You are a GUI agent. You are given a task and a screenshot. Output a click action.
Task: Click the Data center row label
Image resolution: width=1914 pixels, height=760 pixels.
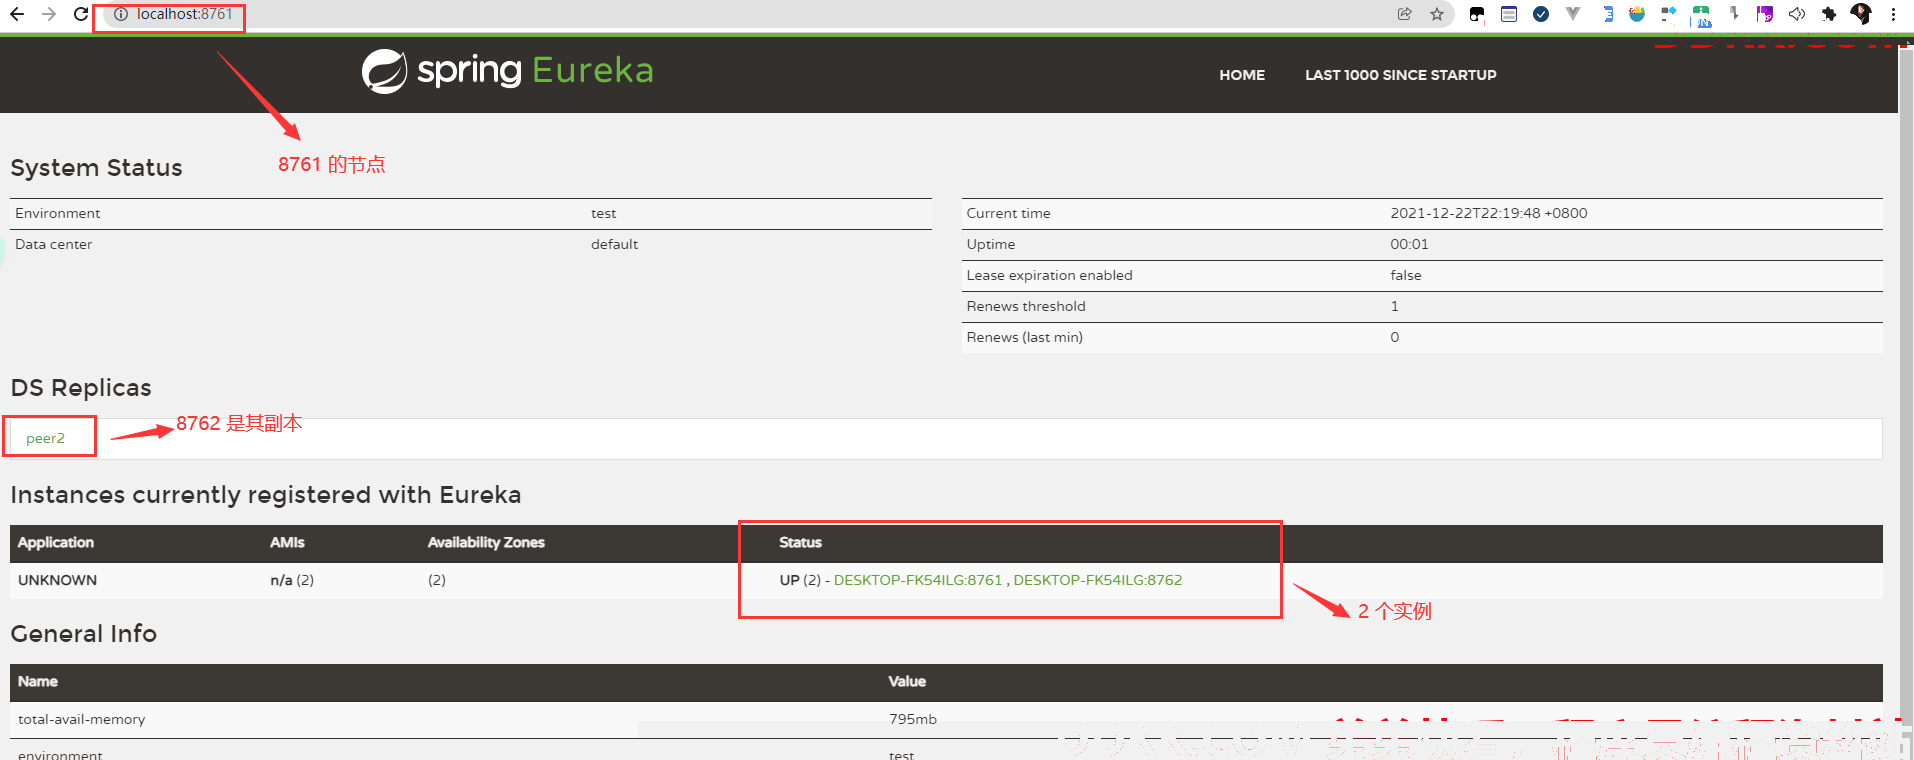(x=53, y=244)
